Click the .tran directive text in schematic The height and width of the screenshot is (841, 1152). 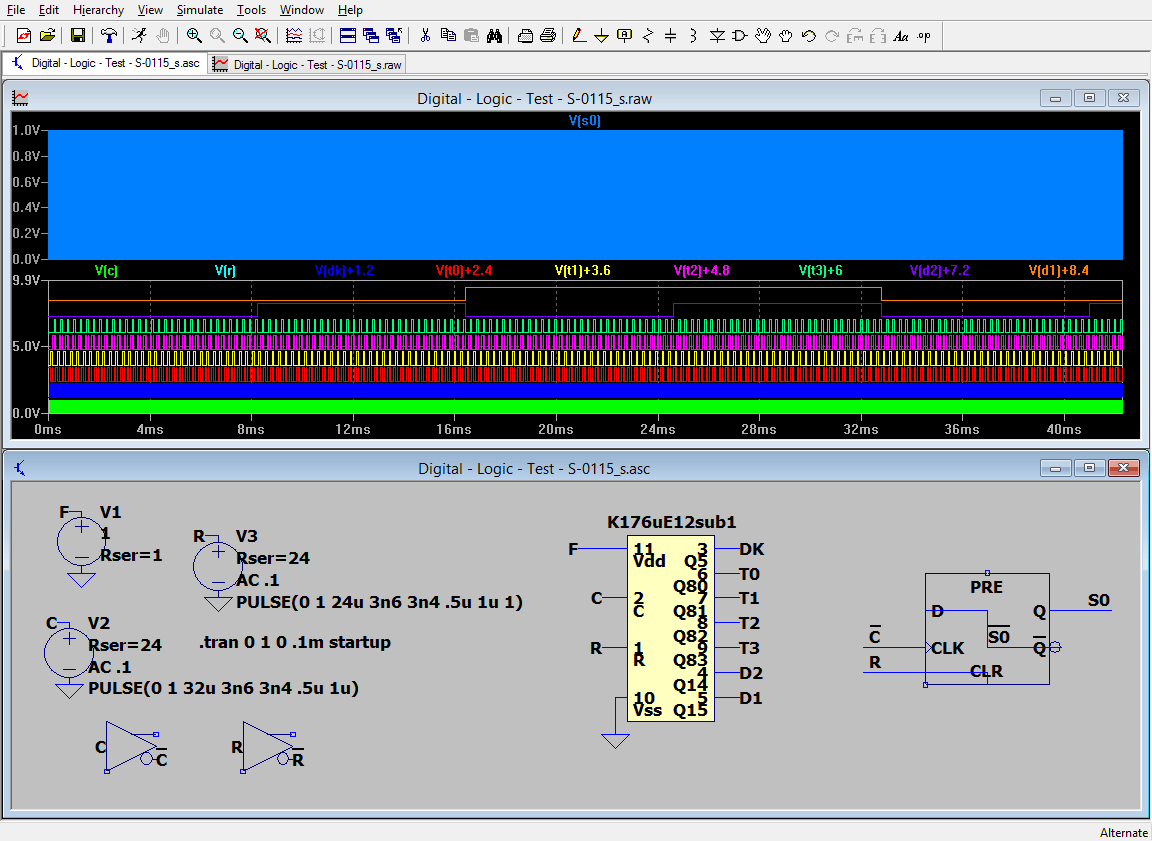295,642
